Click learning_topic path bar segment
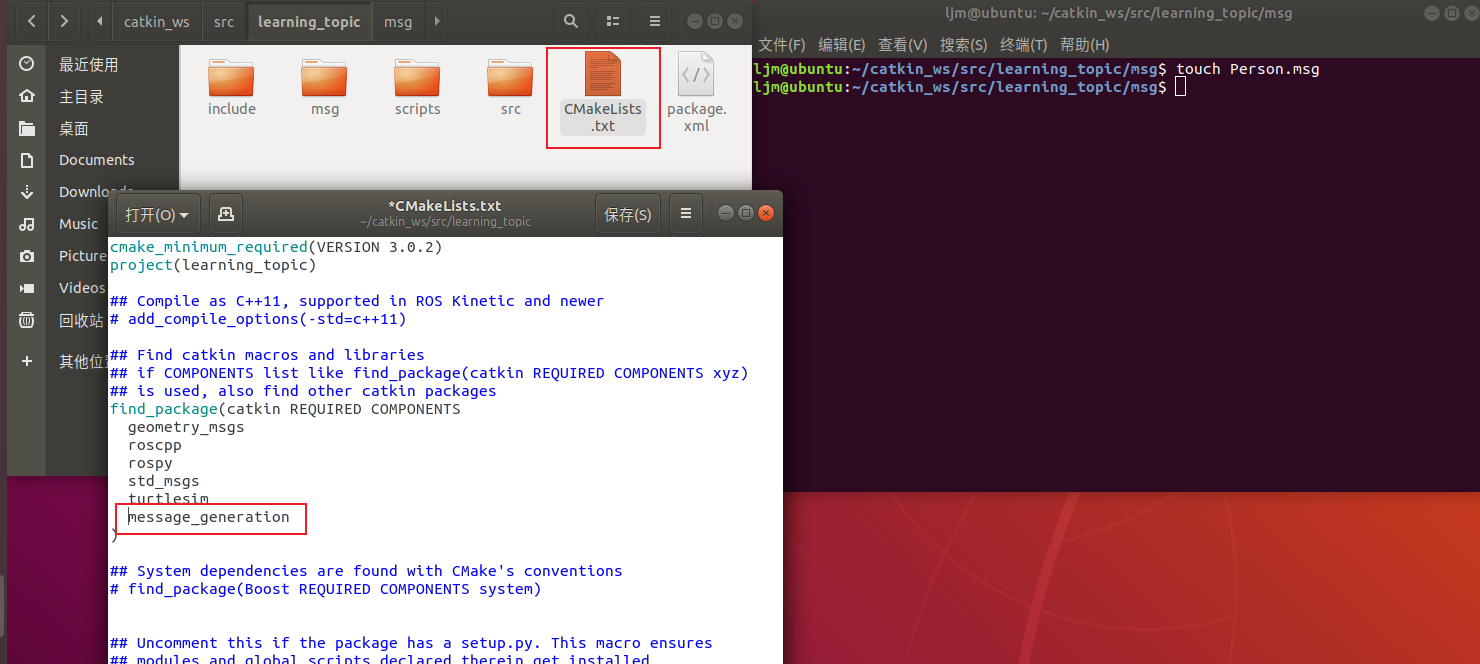 tap(309, 21)
